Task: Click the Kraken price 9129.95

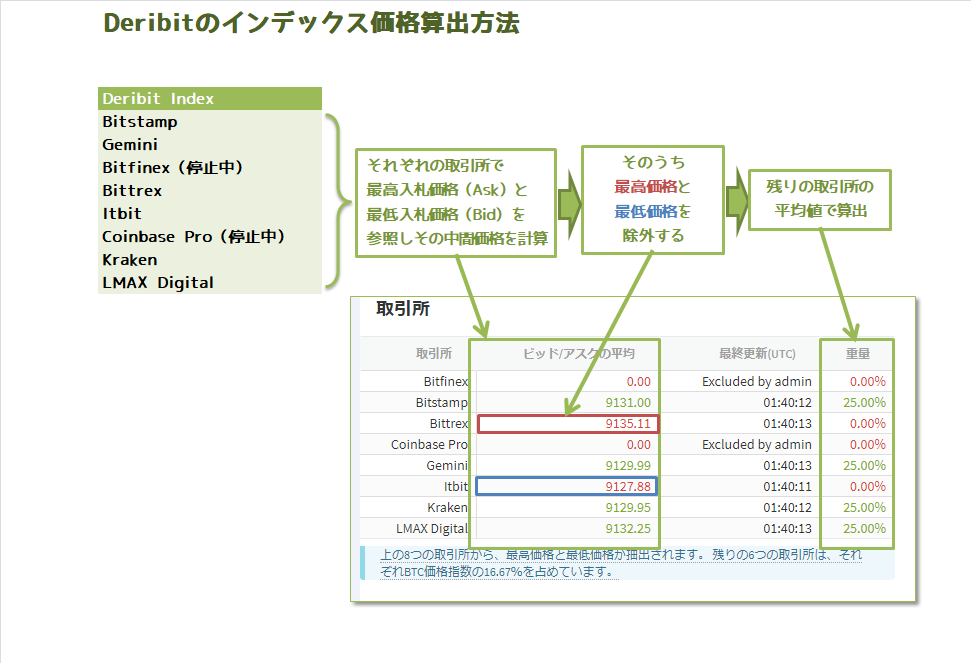Action: click(x=628, y=508)
